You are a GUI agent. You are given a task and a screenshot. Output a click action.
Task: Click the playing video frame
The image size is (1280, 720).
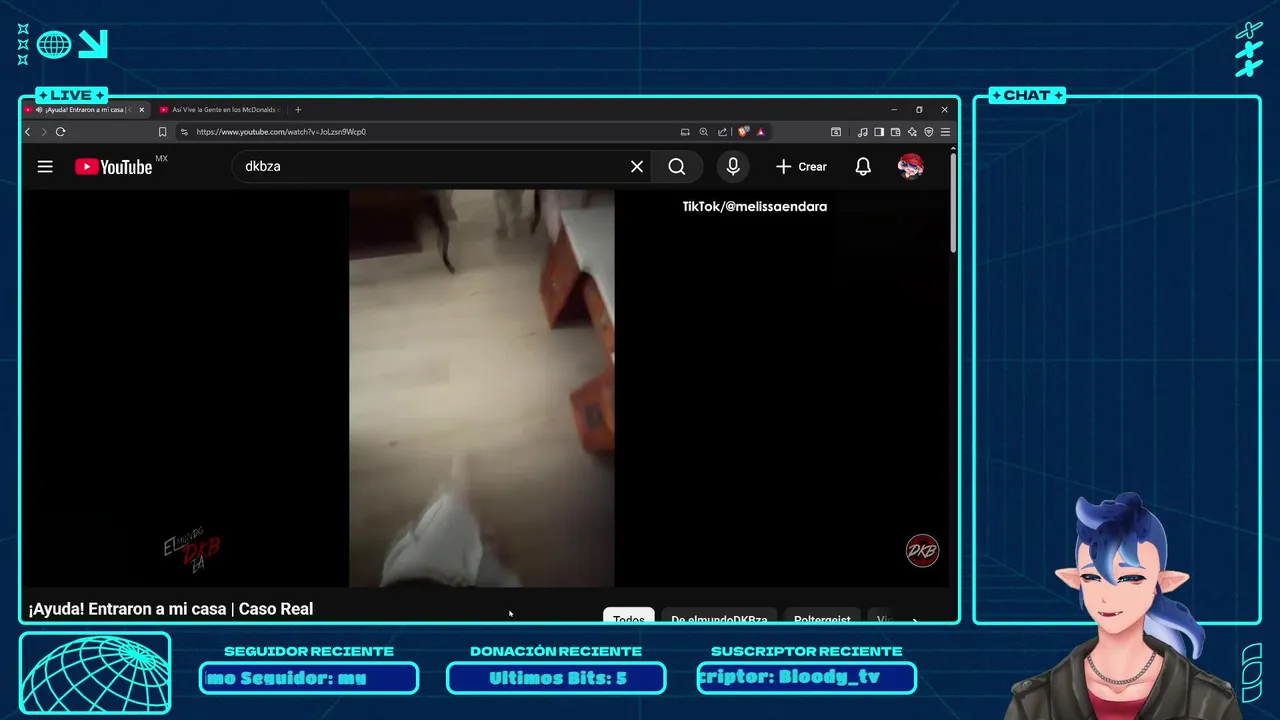[x=481, y=388]
